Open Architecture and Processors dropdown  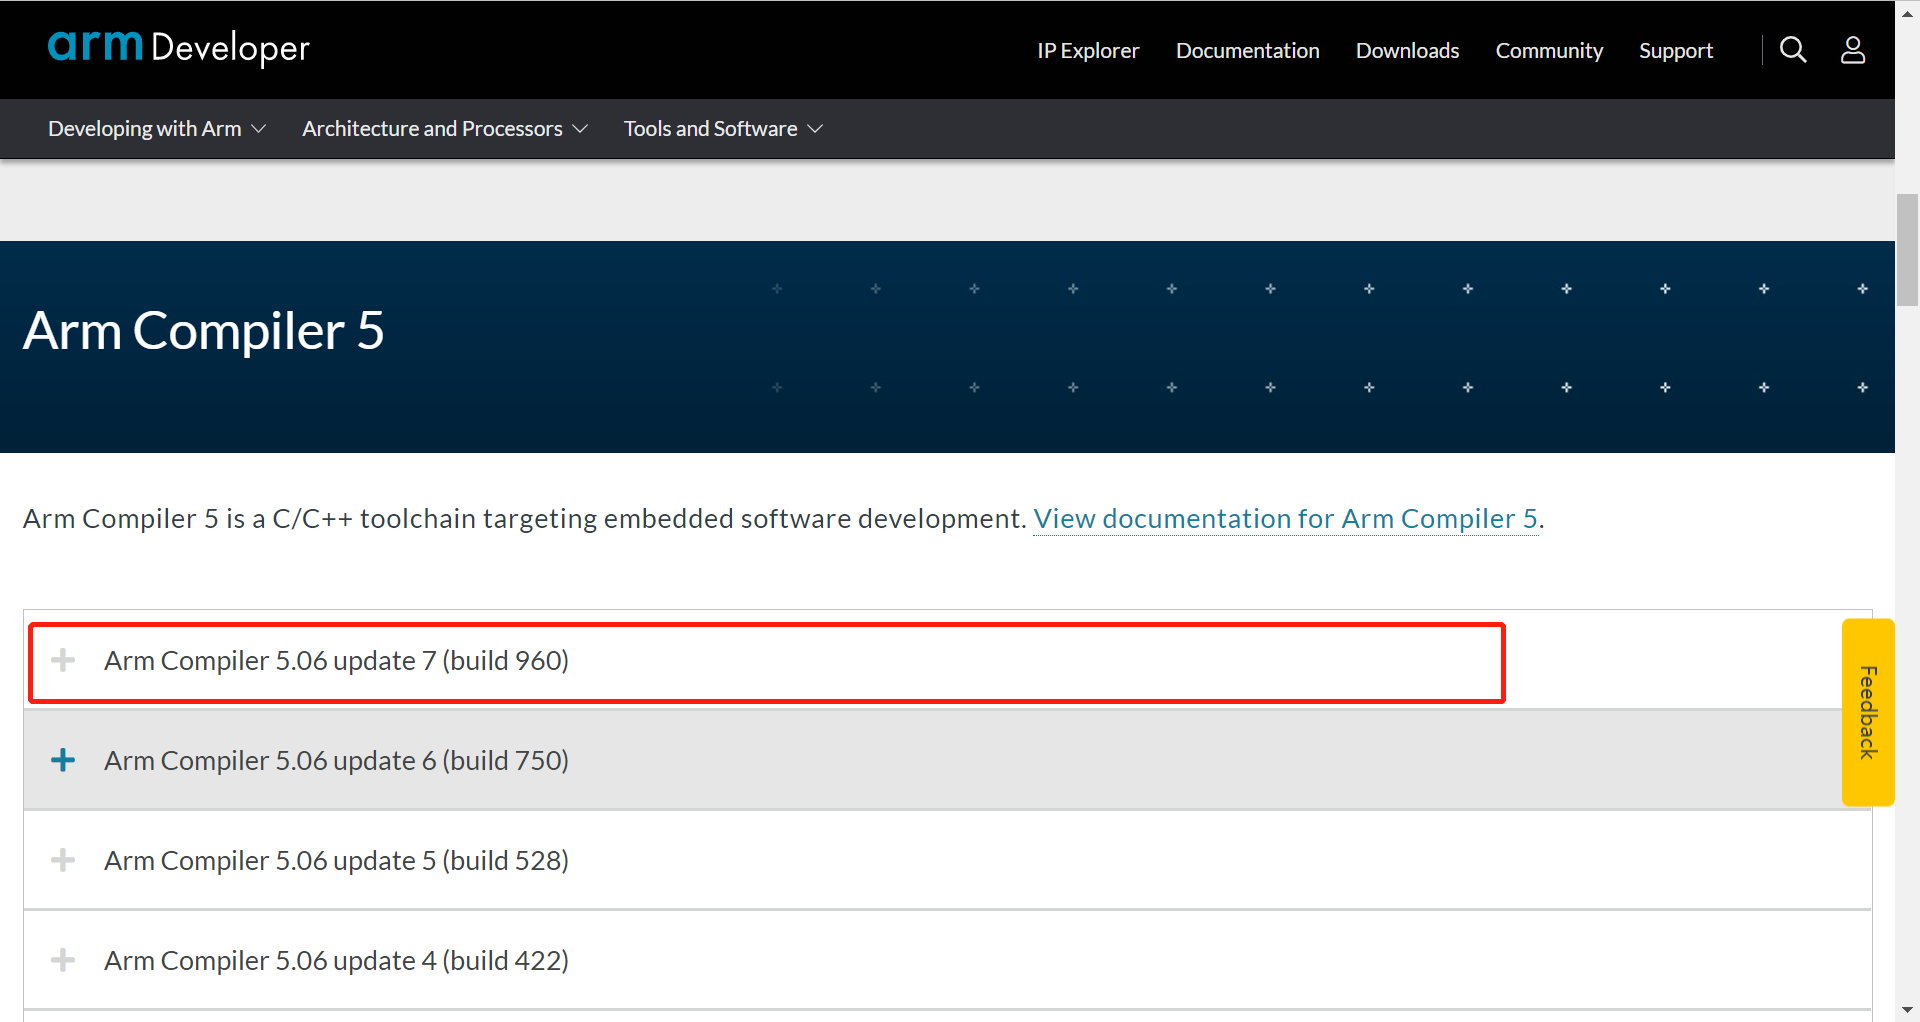[x=445, y=129]
